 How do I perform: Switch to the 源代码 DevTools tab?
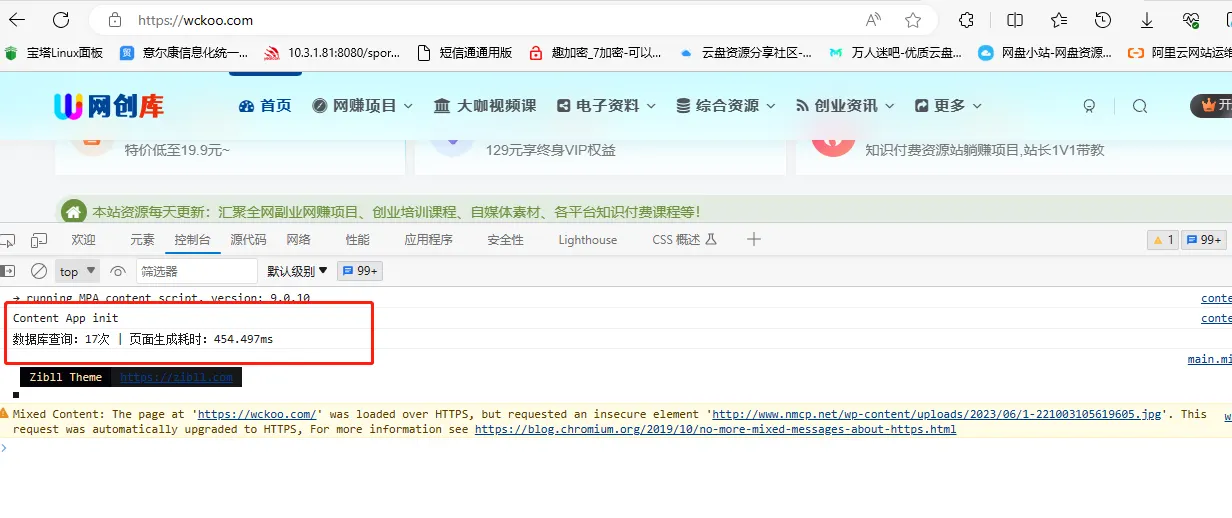(x=248, y=240)
